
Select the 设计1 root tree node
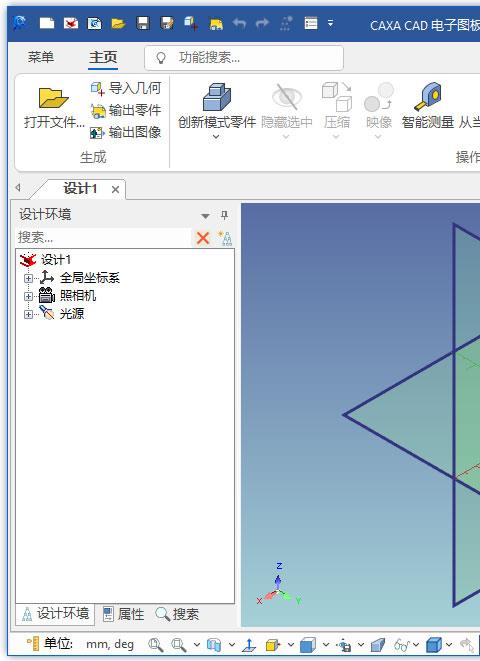point(56,259)
